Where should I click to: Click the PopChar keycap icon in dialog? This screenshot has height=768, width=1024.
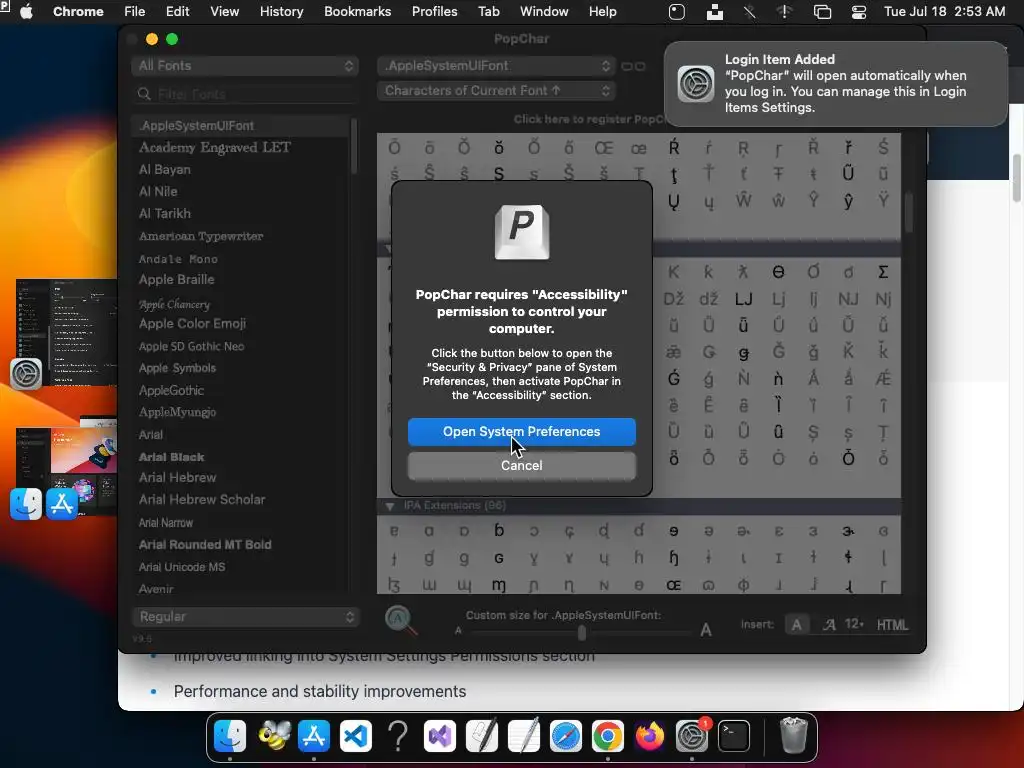tap(522, 232)
